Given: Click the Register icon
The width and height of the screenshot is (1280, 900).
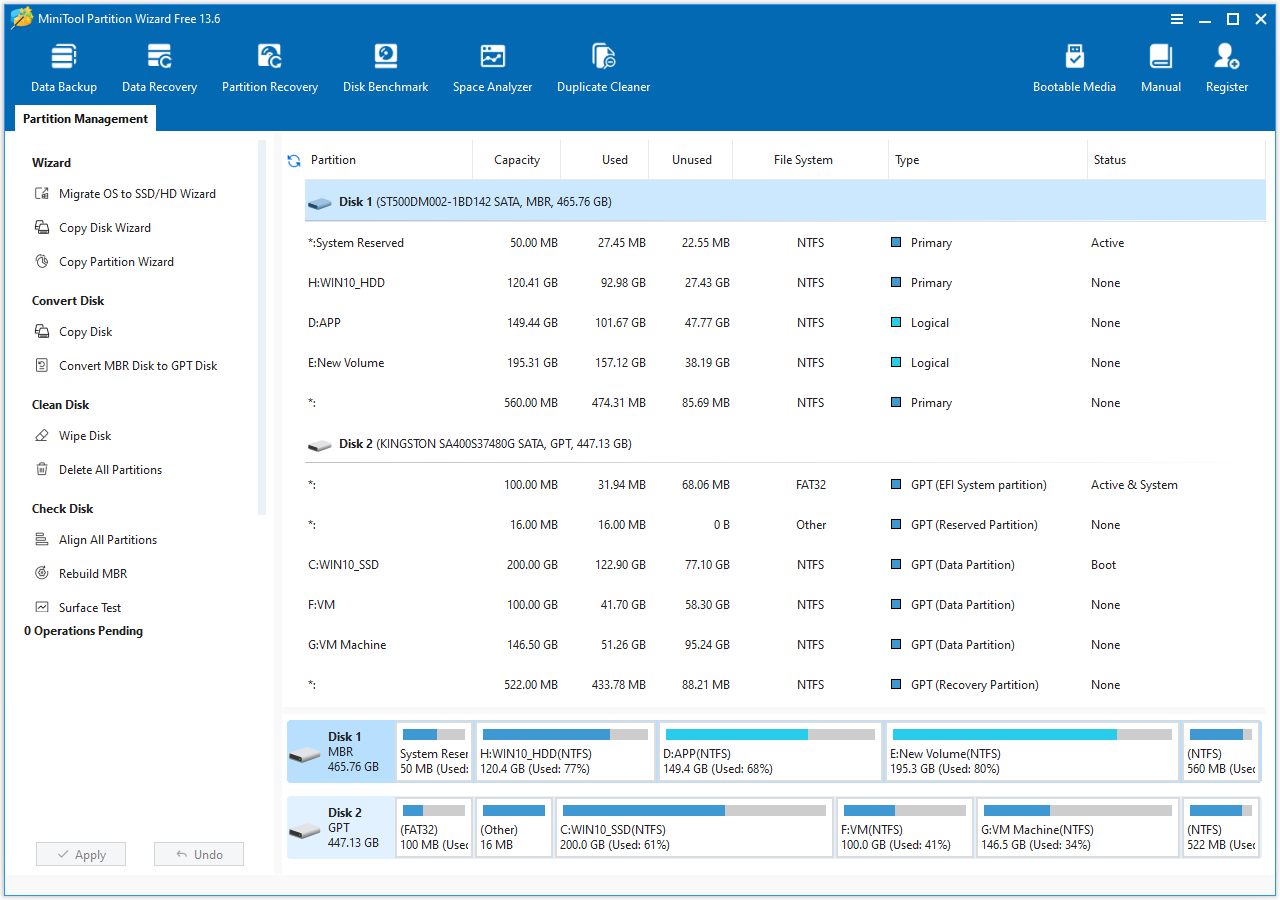Looking at the screenshot, I should coord(1226,66).
